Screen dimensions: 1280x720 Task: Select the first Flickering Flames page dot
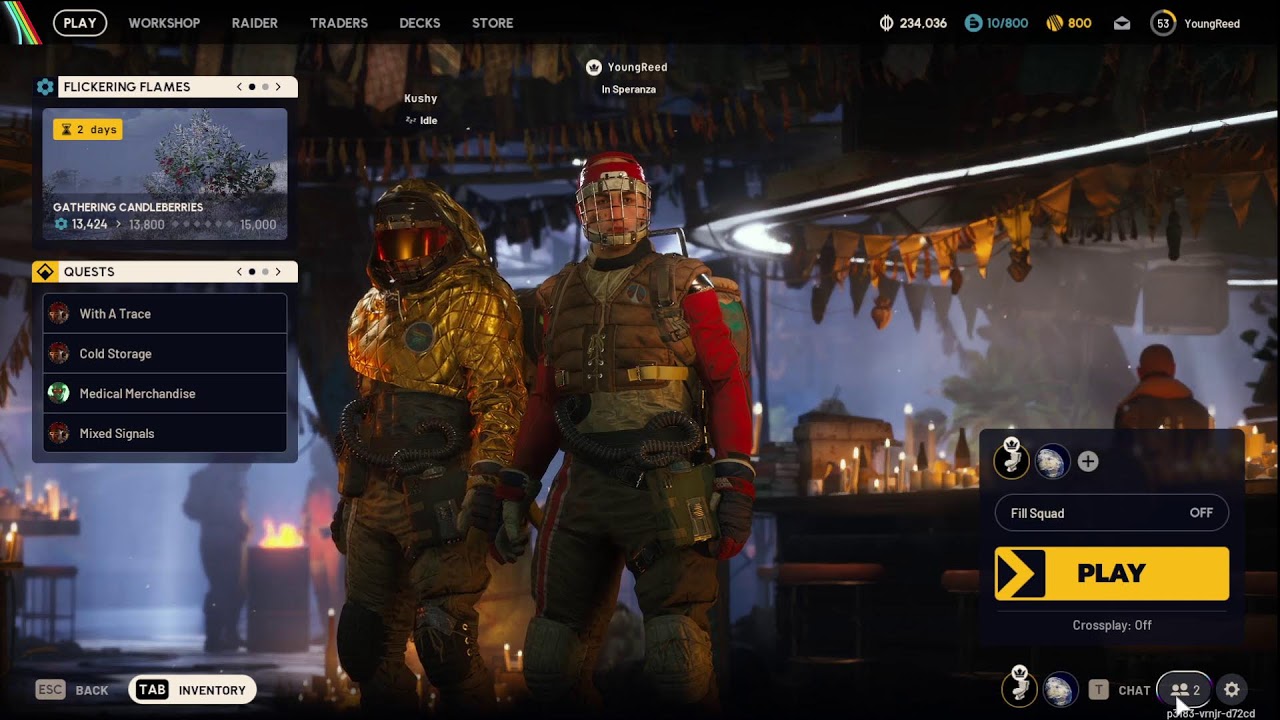pyautogui.click(x=252, y=87)
